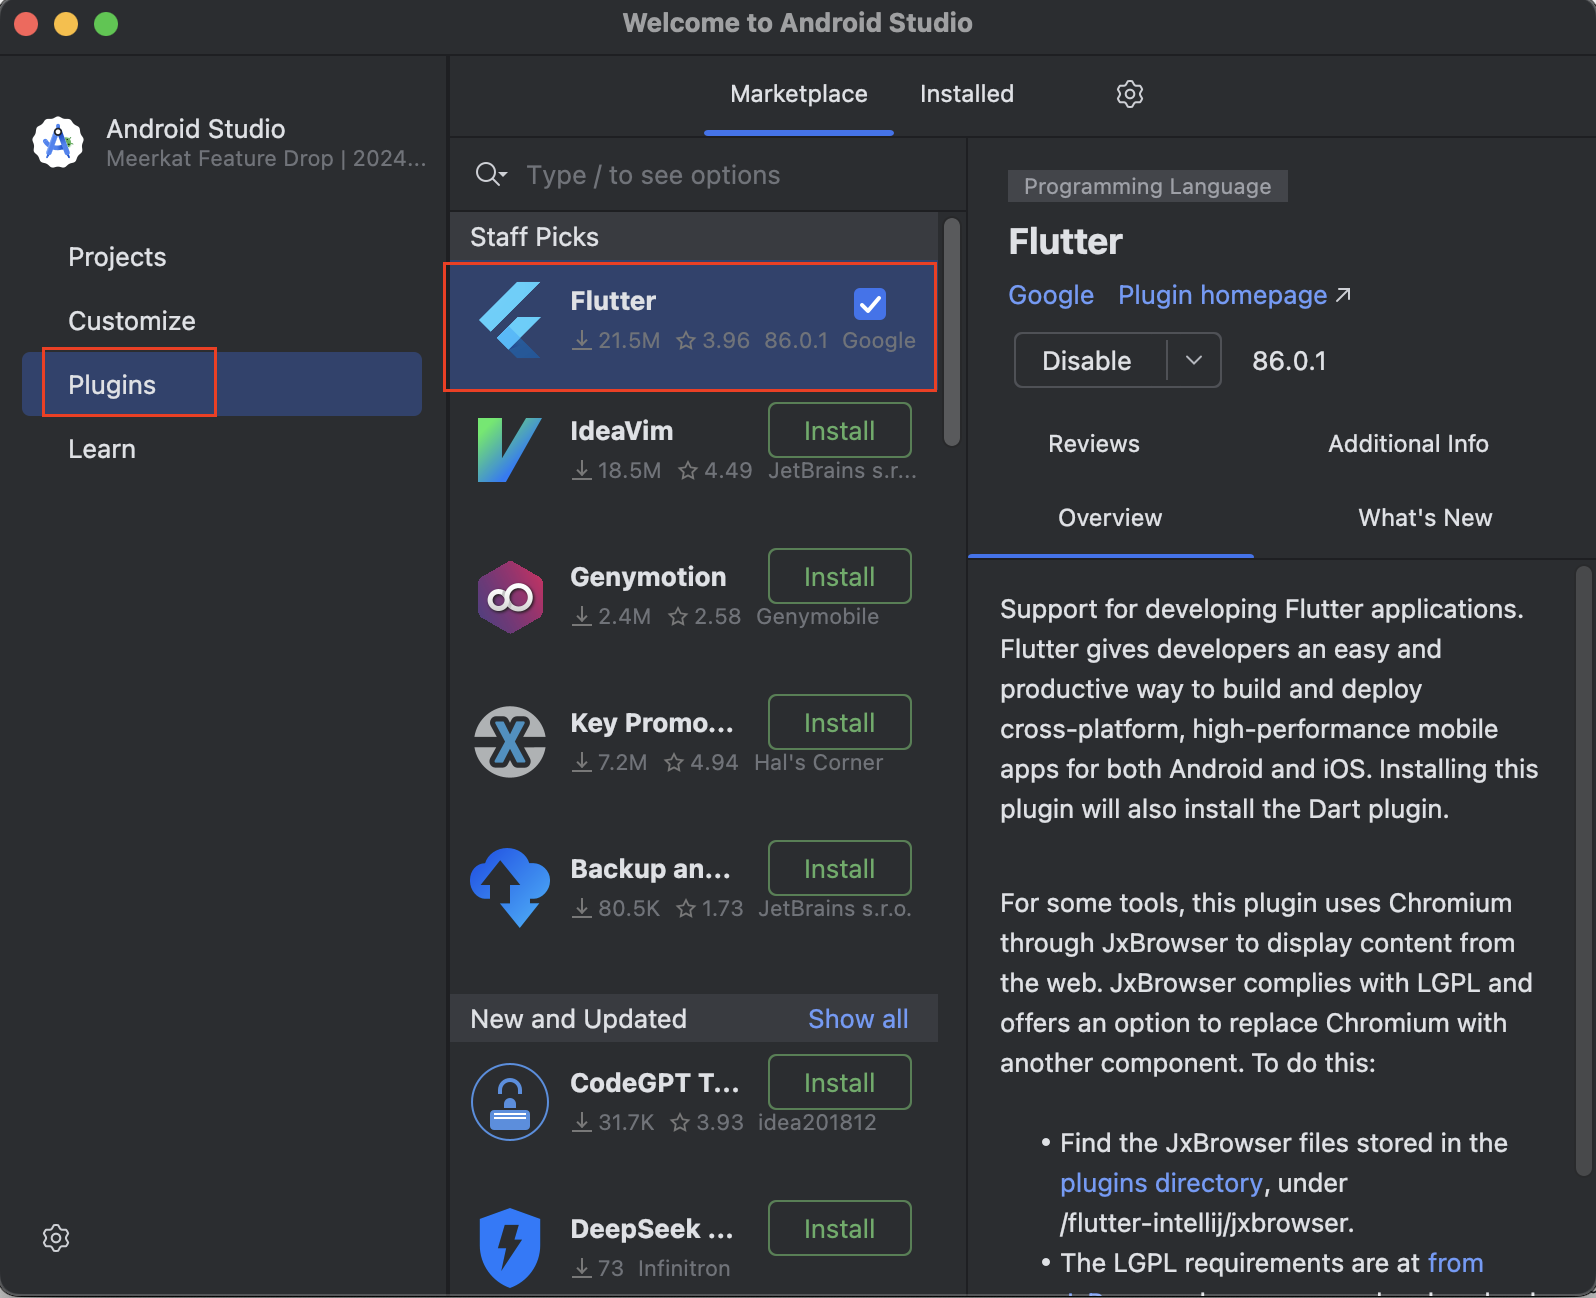Viewport: 1596px width, 1298px height.
Task: Click the plugin list scrollbar
Action: point(952,332)
